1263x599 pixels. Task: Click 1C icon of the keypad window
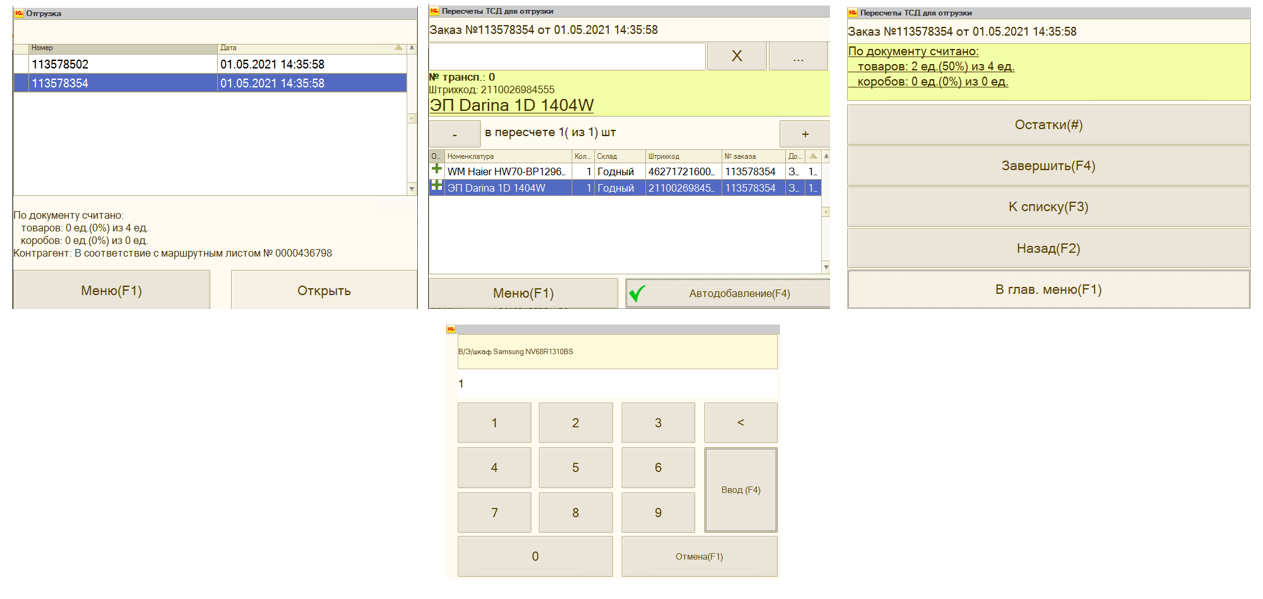click(451, 329)
